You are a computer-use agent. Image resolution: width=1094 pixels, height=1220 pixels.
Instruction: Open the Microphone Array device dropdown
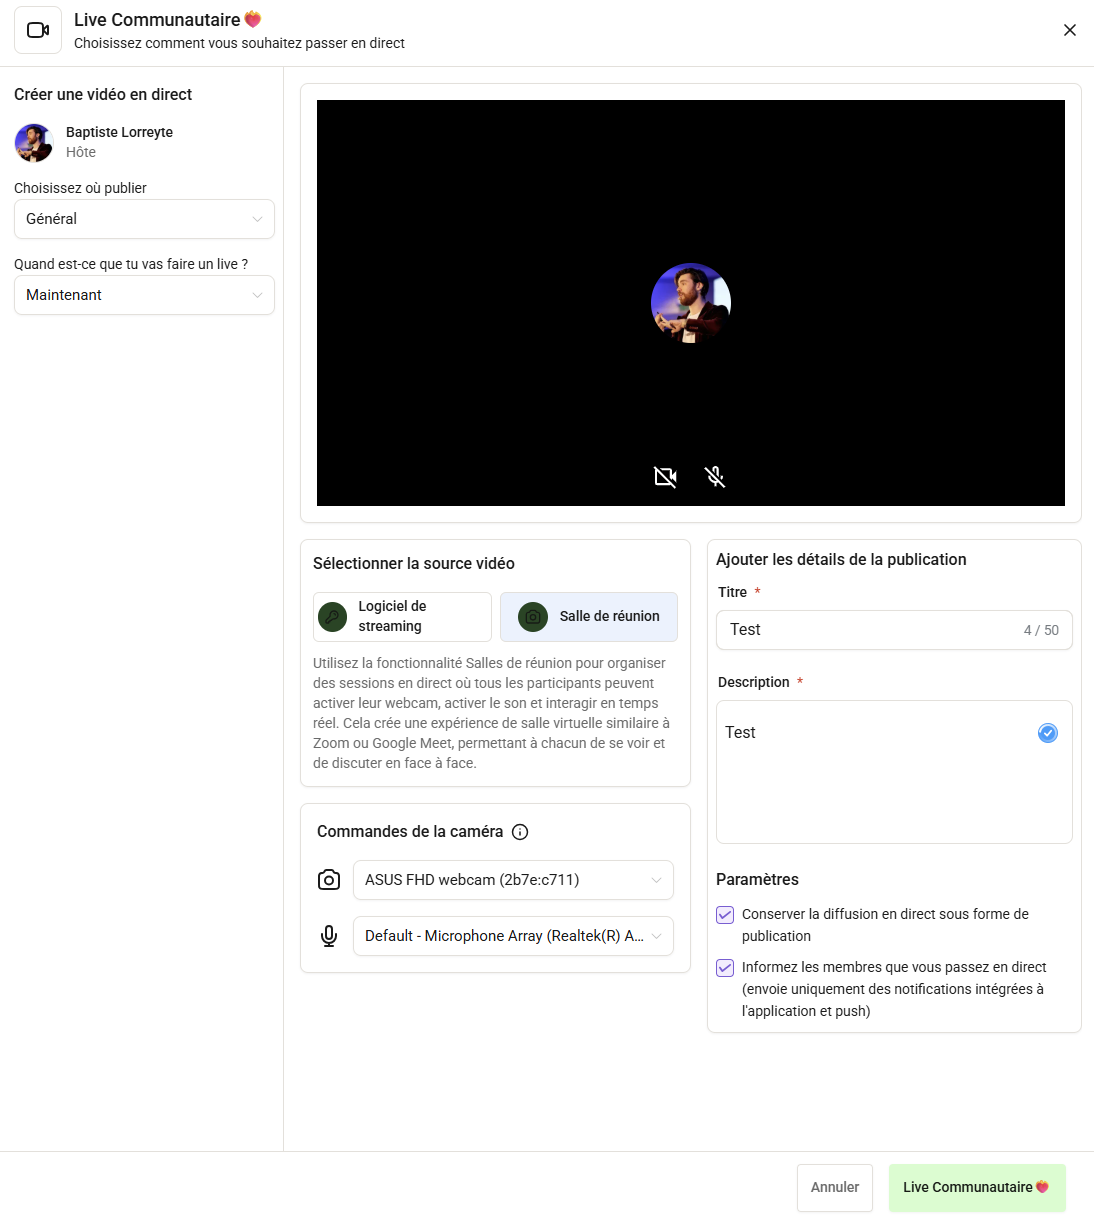click(513, 936)
